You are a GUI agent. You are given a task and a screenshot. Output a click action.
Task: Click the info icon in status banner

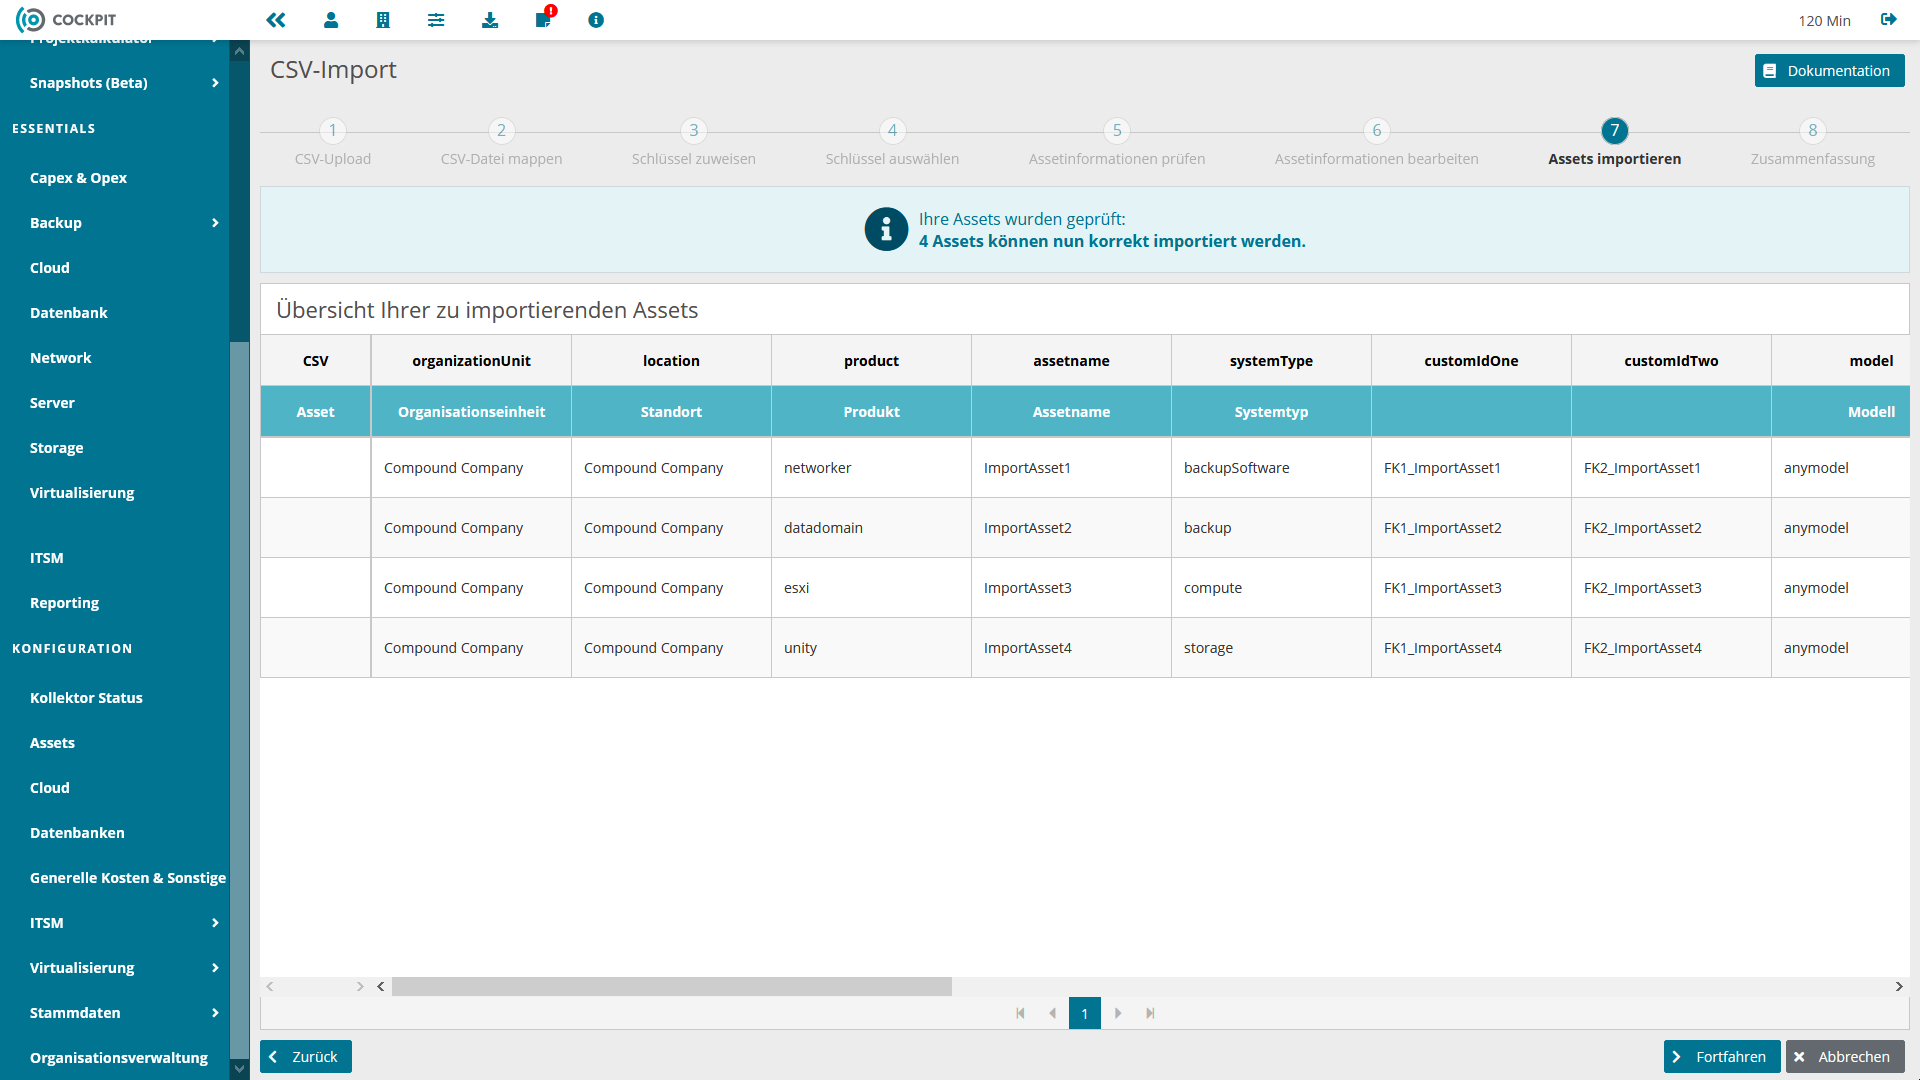point(886,230)
